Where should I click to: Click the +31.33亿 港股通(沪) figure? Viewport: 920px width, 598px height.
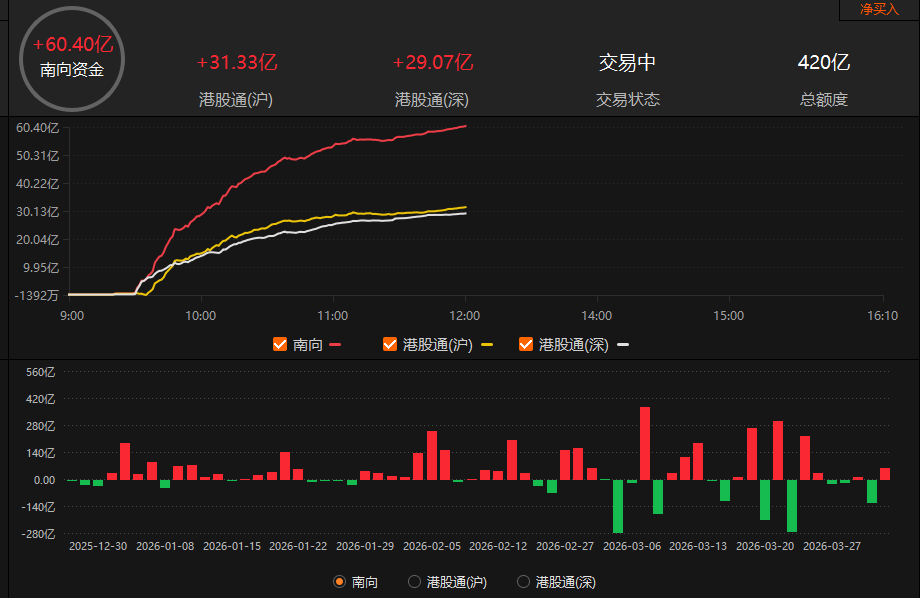coord(237,62)
